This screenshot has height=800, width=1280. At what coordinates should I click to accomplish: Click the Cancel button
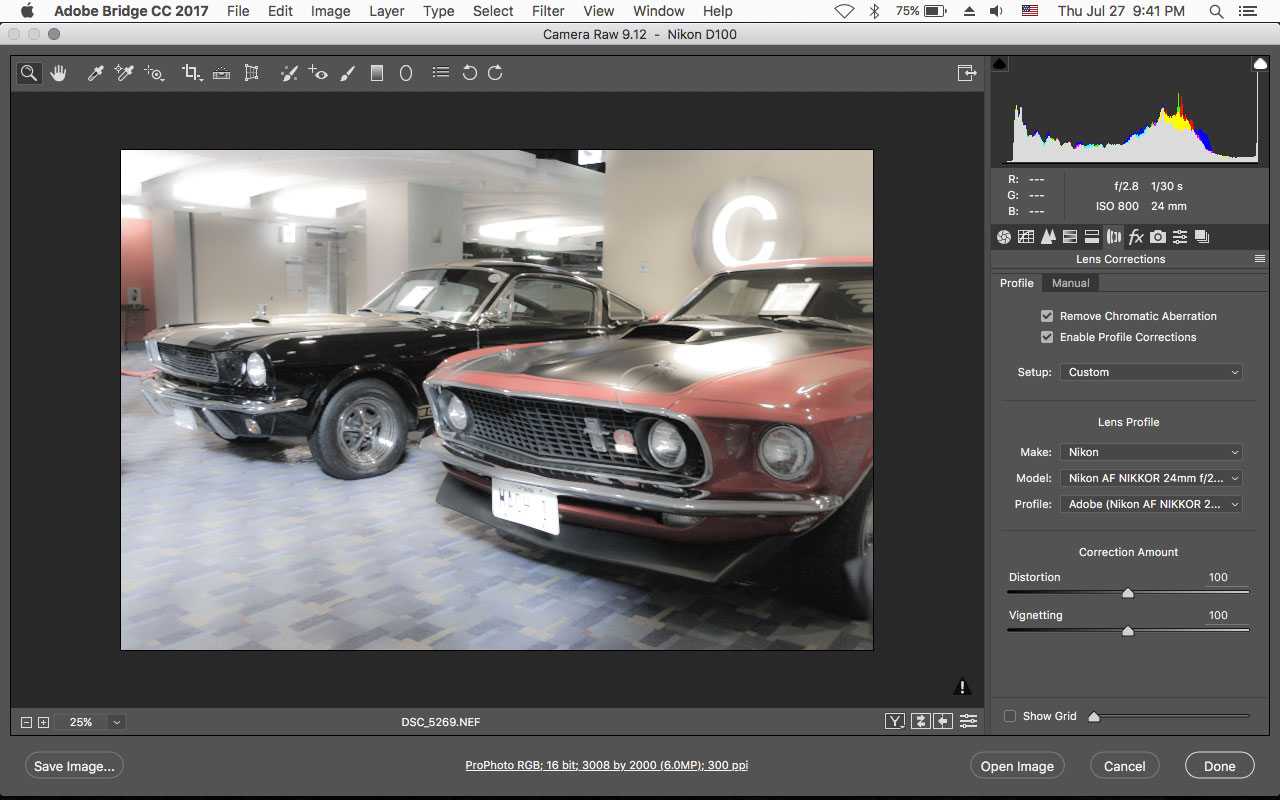(x=1125, y=766)
